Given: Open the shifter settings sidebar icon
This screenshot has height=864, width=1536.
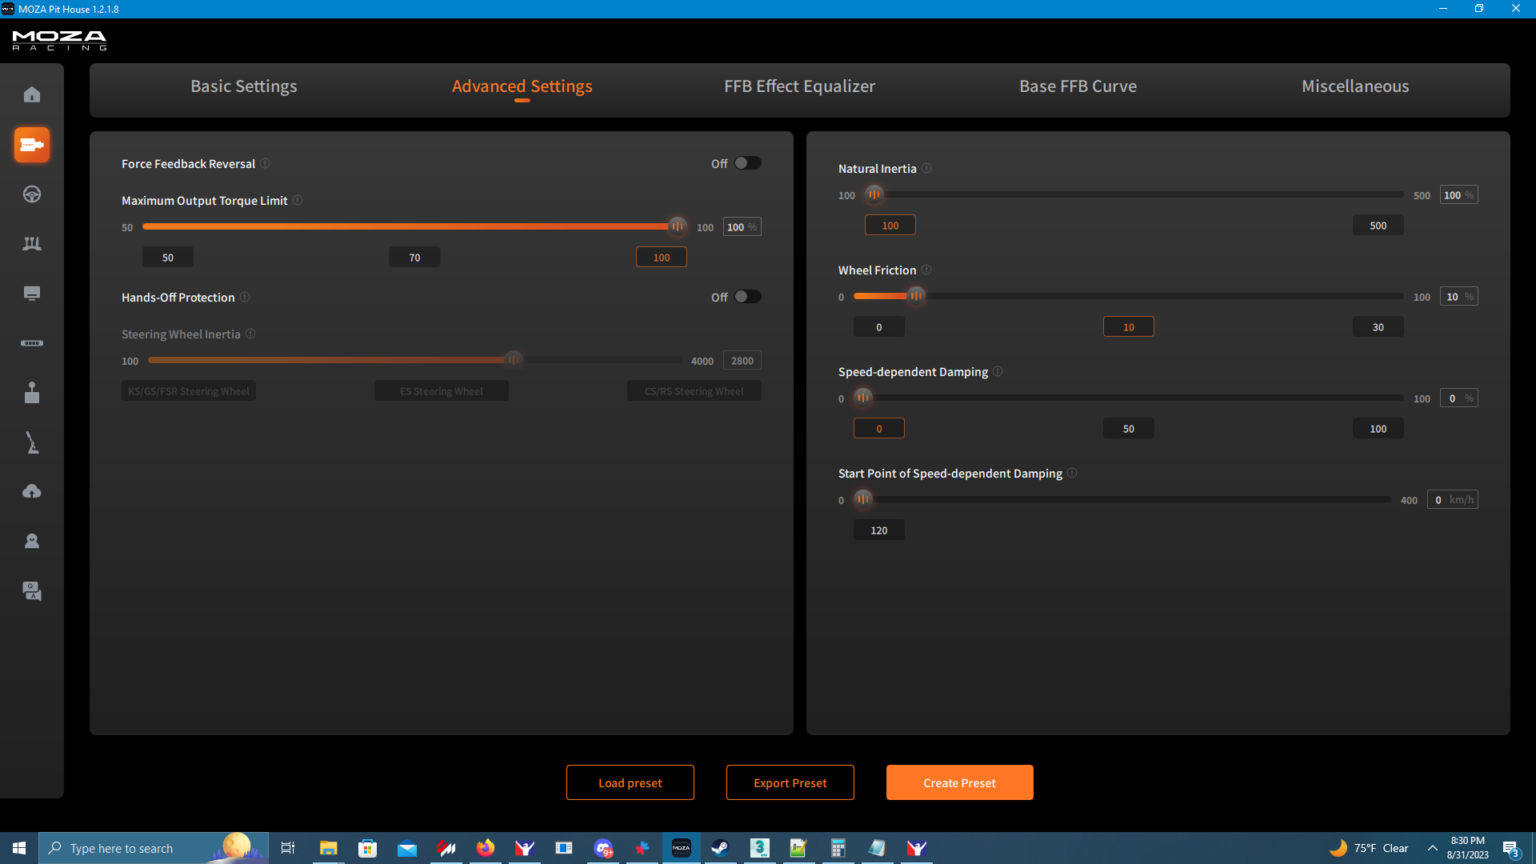Looking at the screenshot, I should tap(32, 392).
